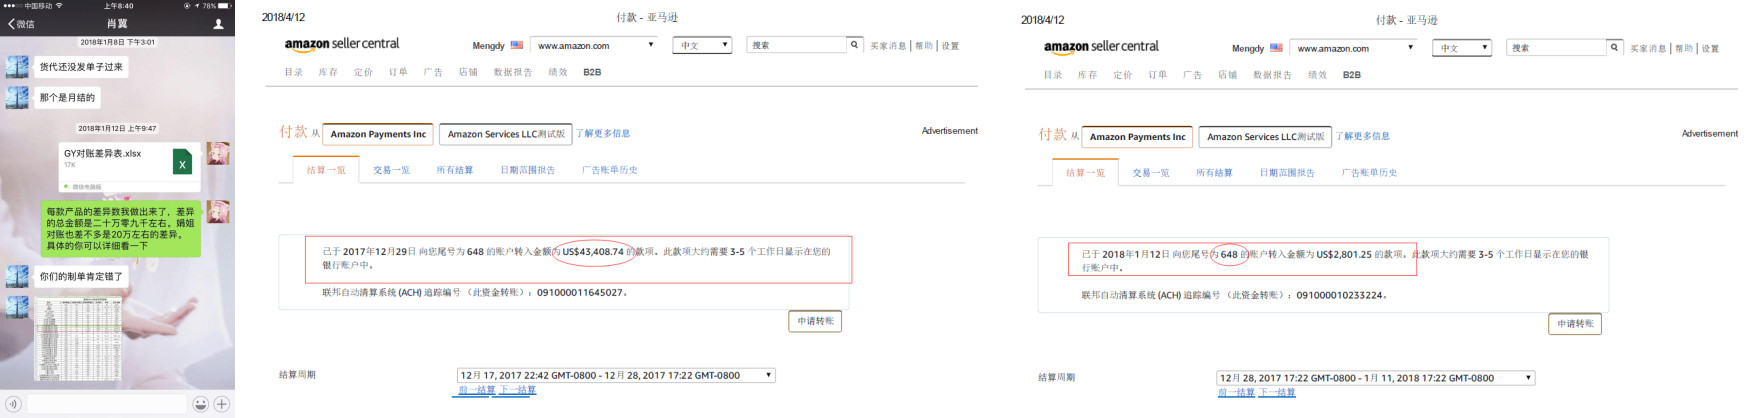Open the 目录 menu on the US$2,801.25 page

coord(1053,75)
